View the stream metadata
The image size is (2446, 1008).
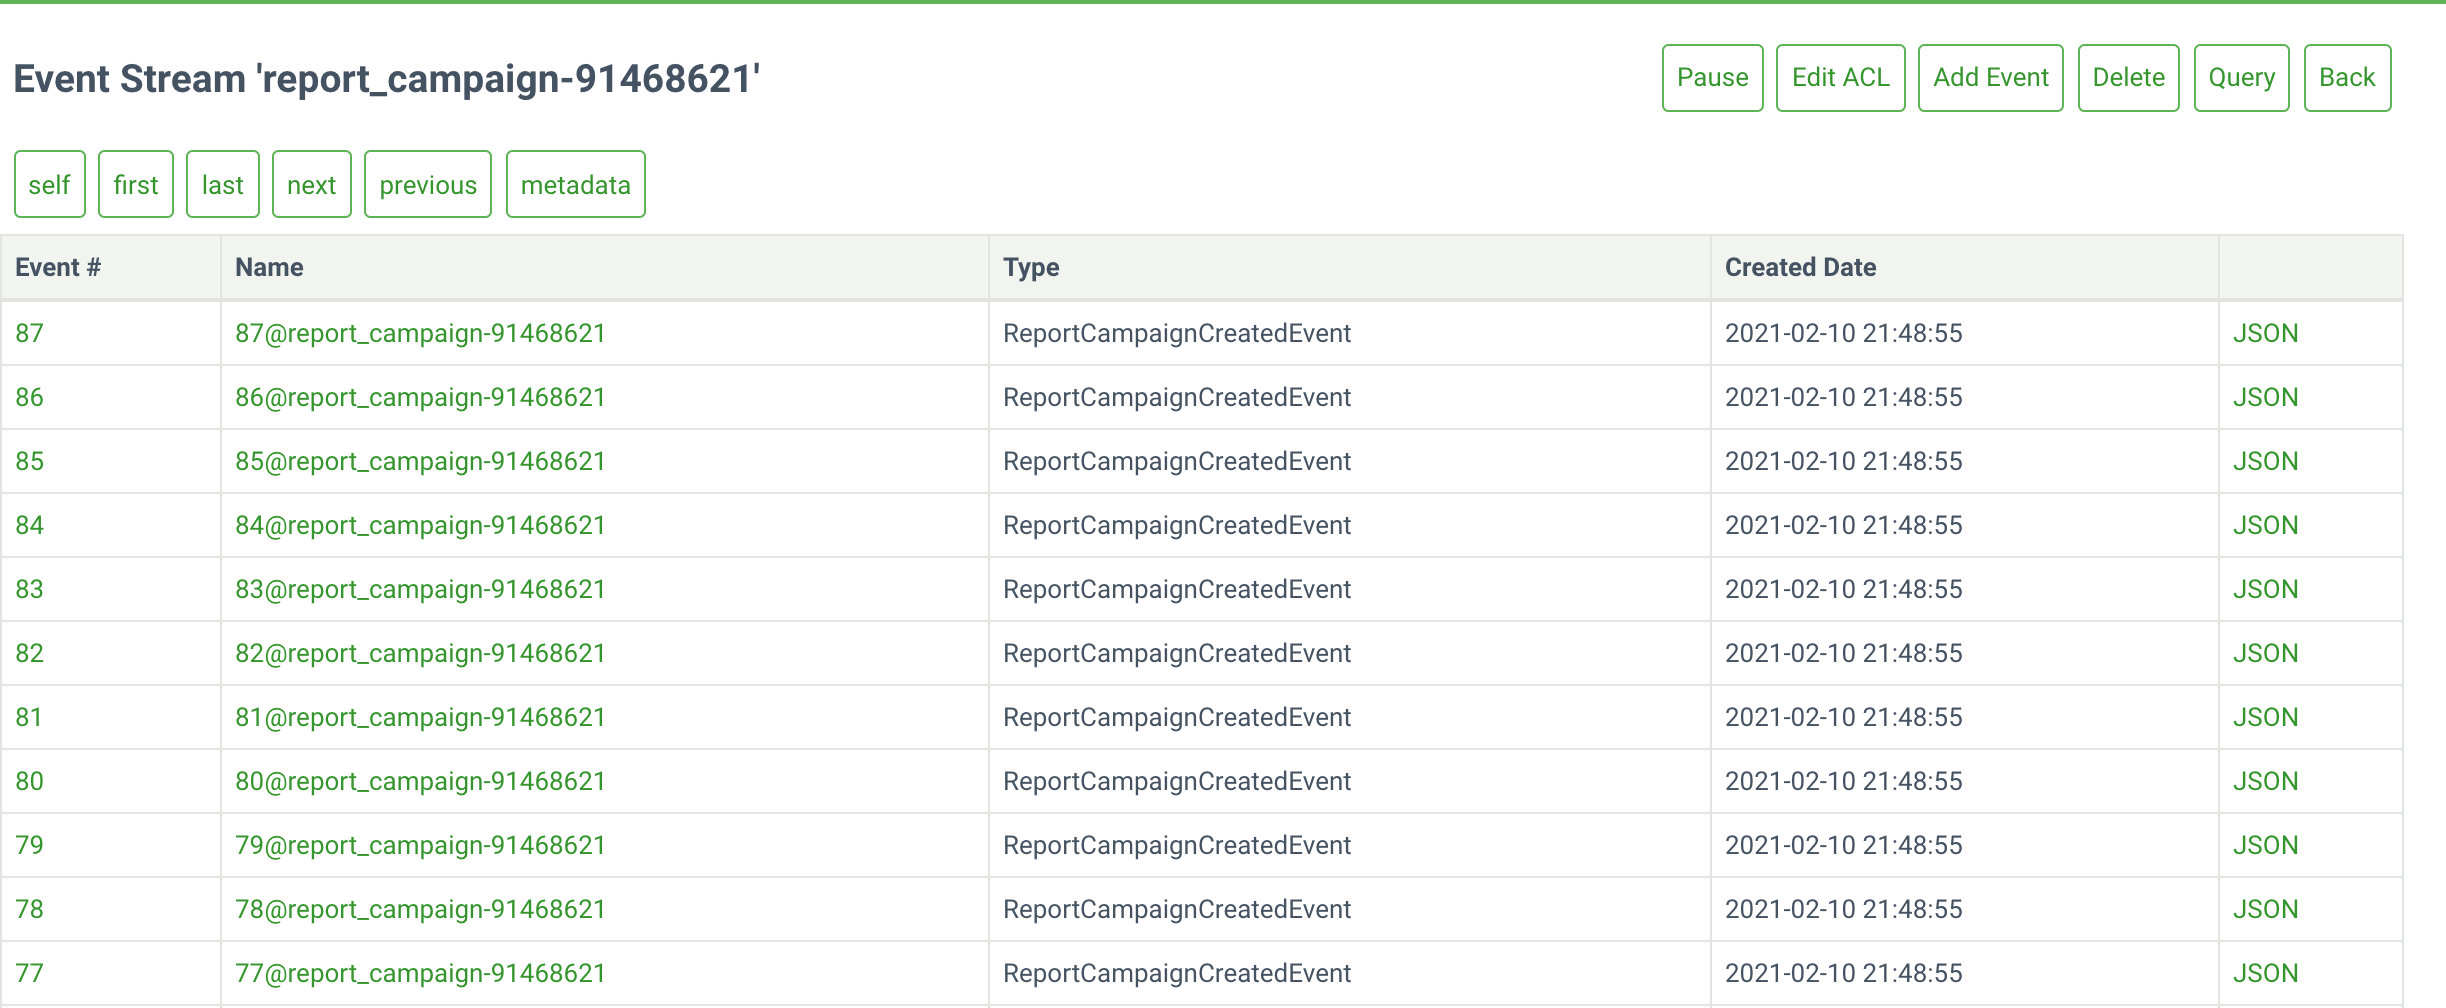coord(575,185)
